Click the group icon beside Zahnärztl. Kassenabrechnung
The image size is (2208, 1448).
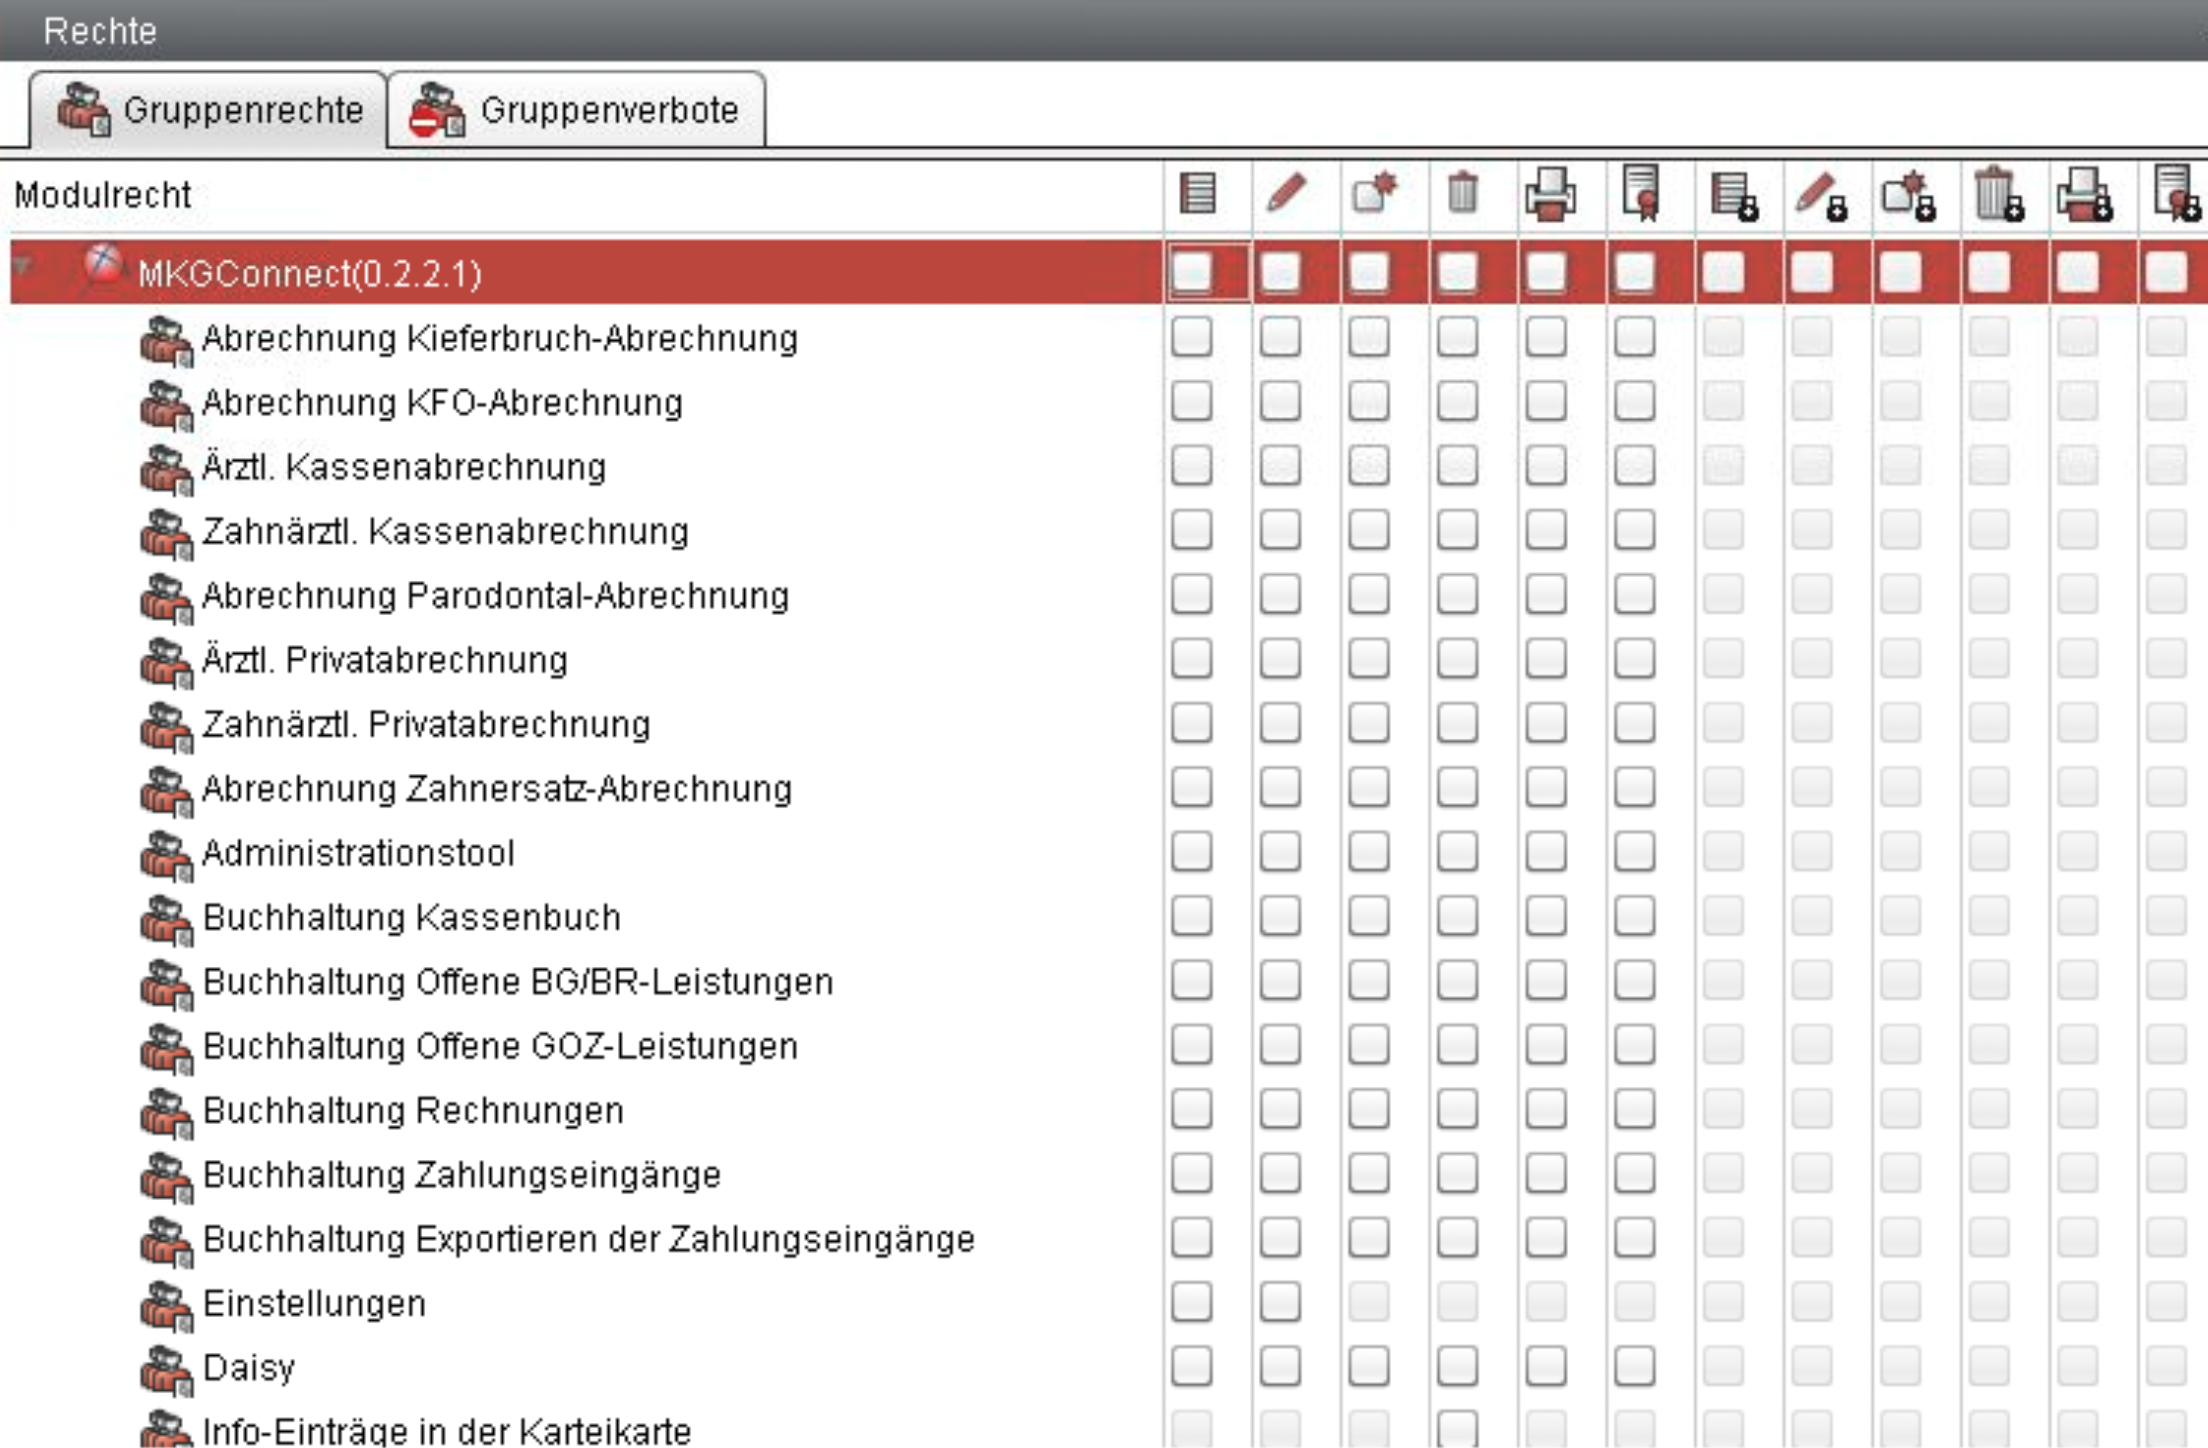(x=166, y=533)
